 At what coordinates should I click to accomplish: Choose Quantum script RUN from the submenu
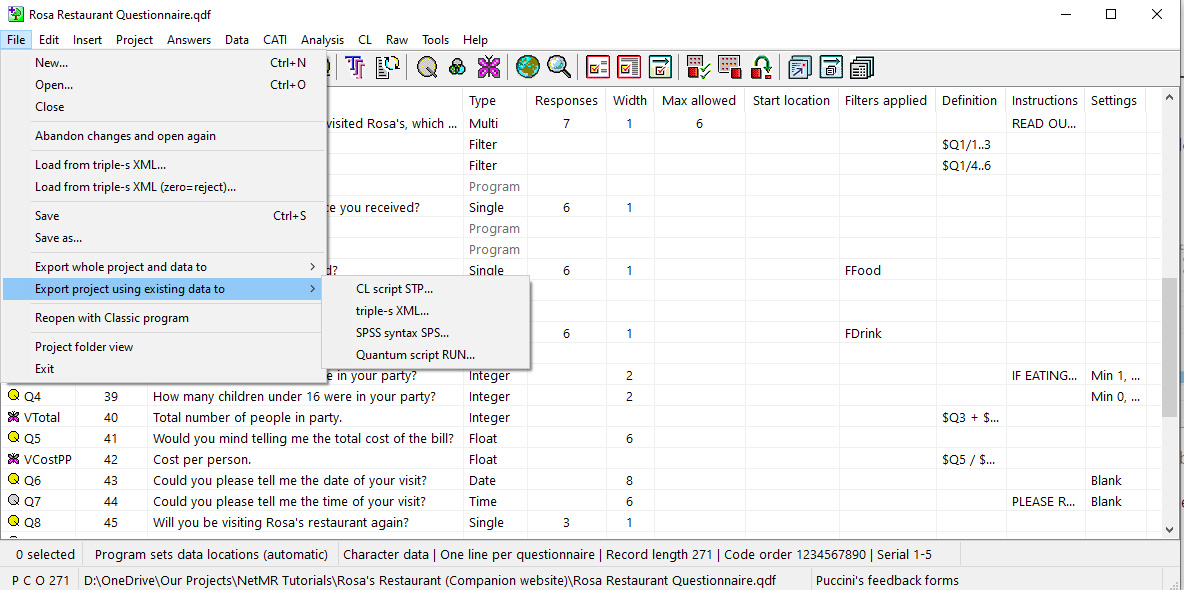(x=415, y=354)
